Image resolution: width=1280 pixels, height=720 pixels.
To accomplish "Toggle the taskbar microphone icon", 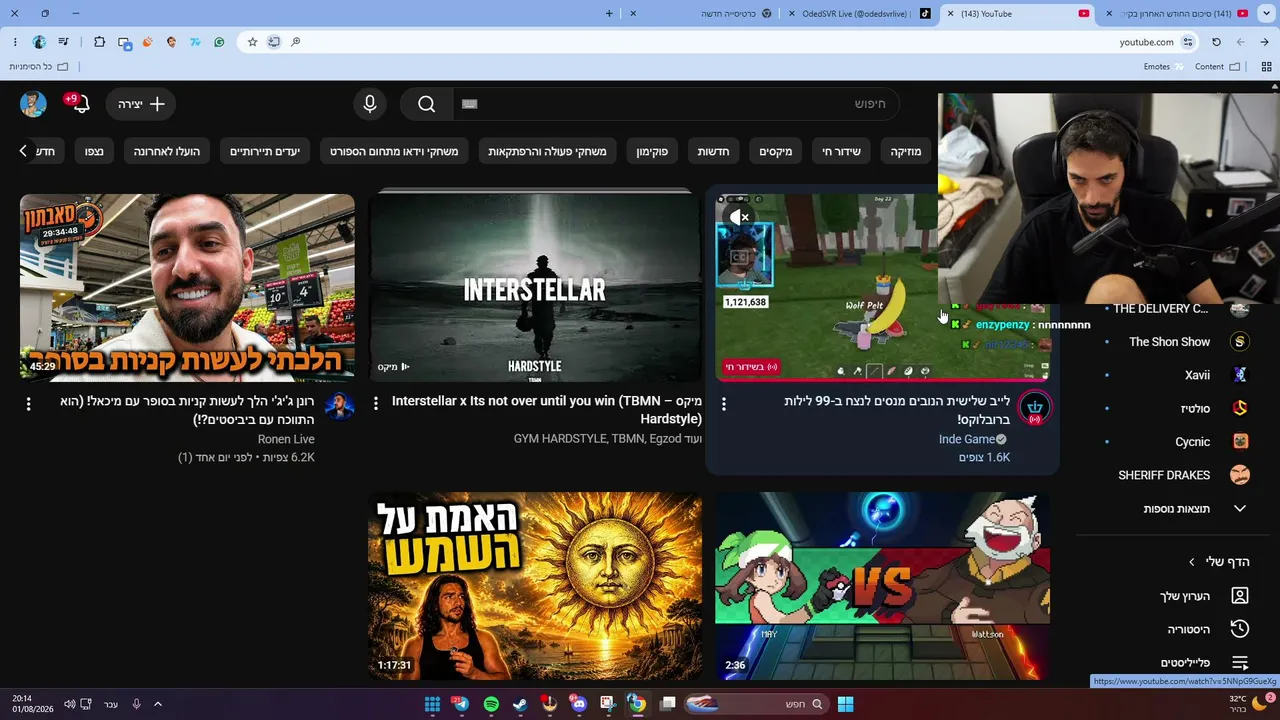I will pyautogui.click(x=136, y=704).
